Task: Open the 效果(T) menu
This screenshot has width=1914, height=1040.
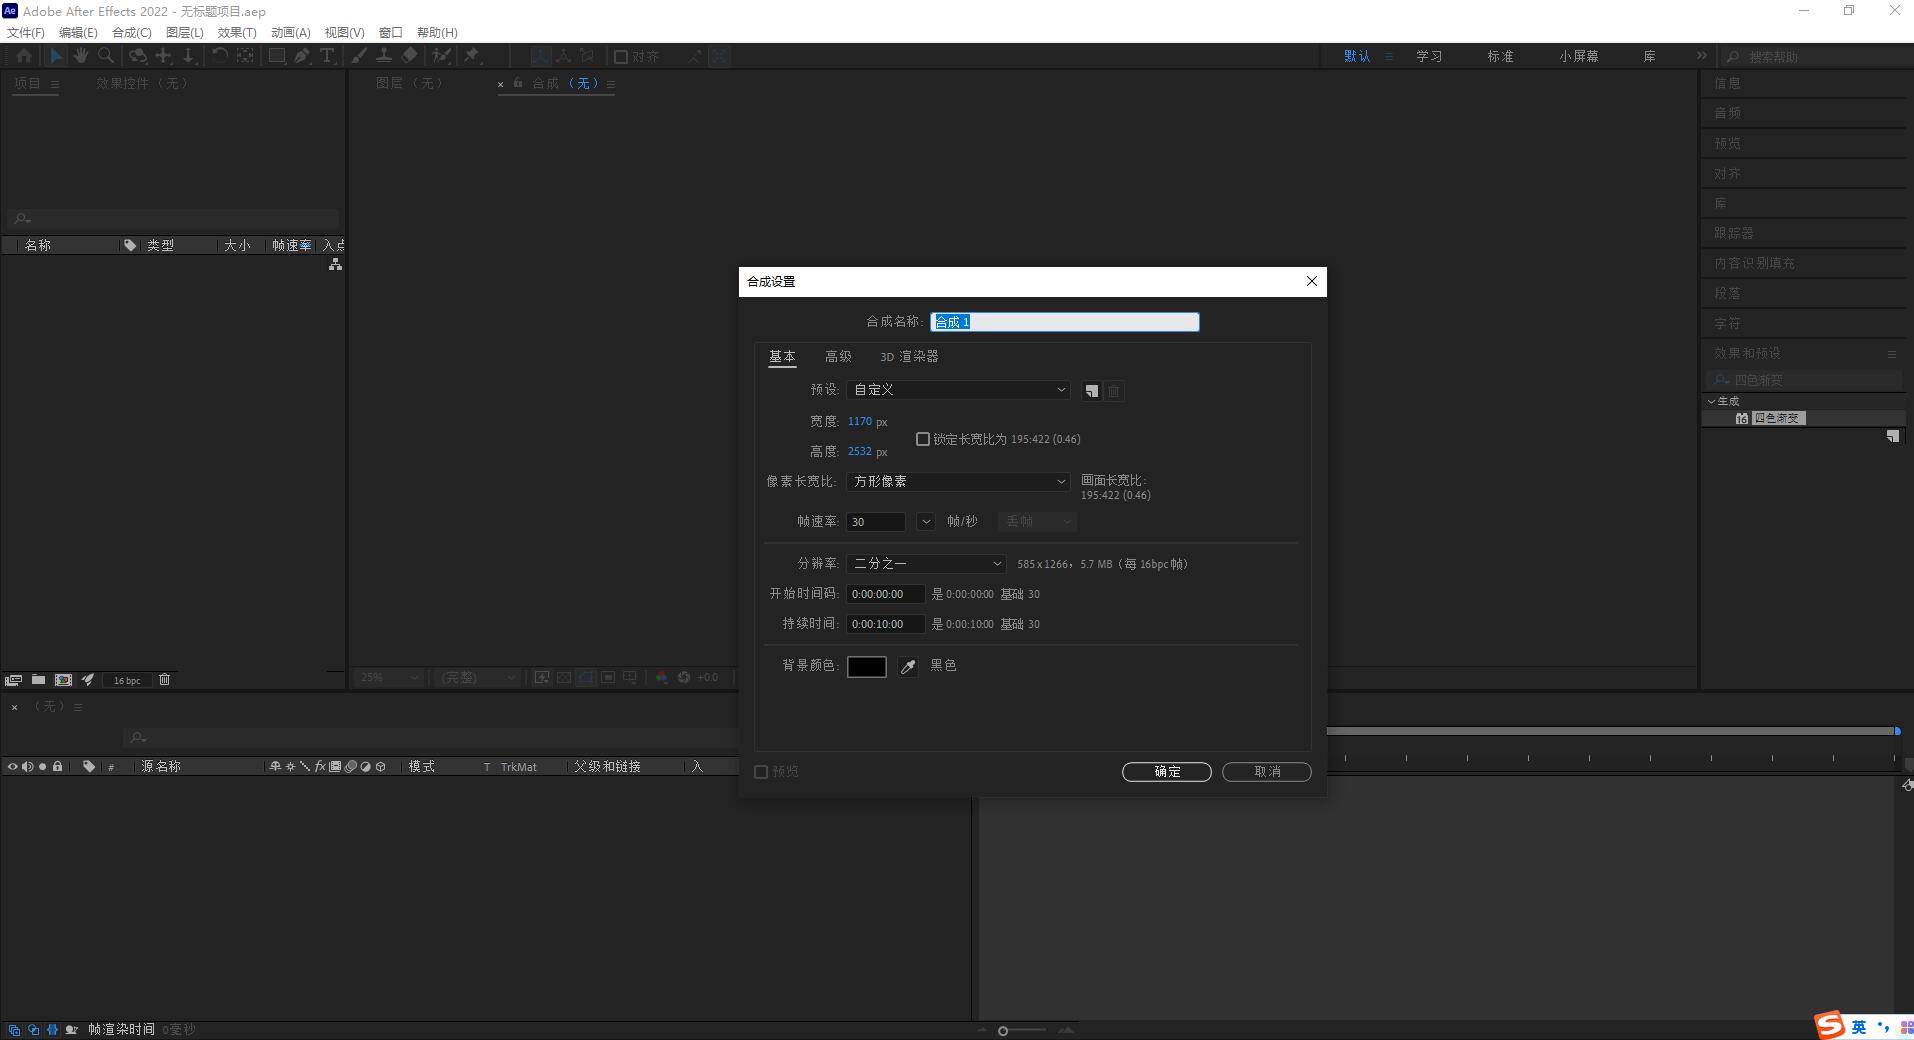Action: (x=237, y=32)
